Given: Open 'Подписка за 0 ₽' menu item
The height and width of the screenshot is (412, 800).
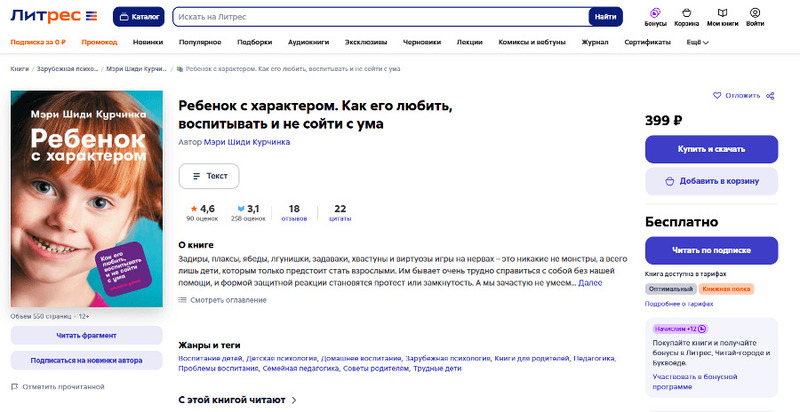Looking at the screenshot, I should [38, 42].
